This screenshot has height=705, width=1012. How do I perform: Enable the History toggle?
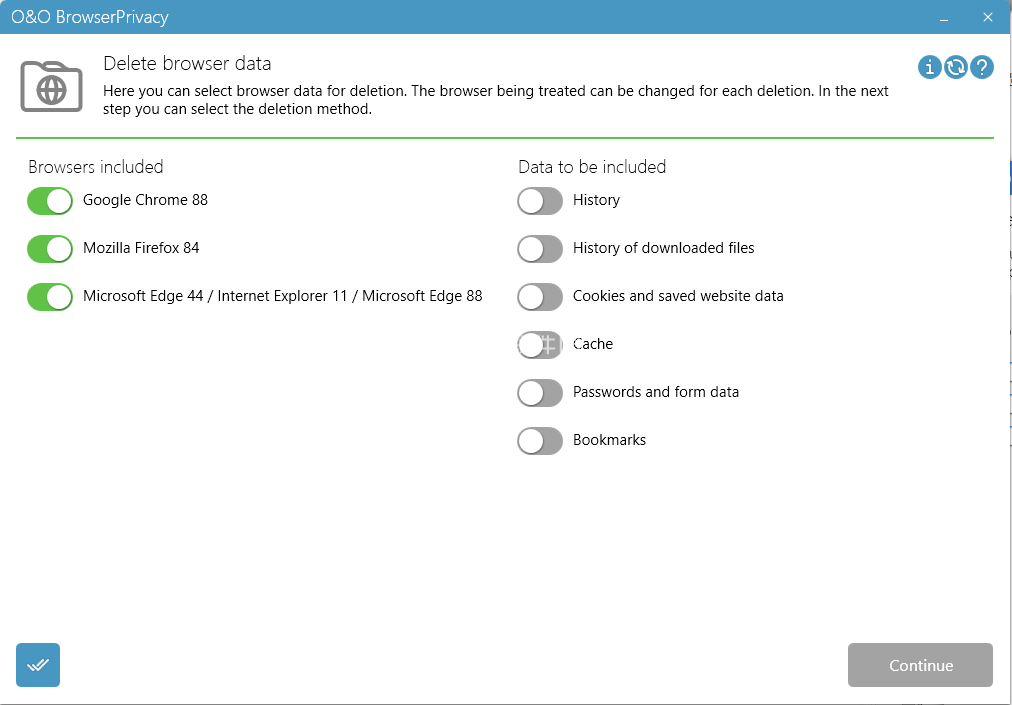(540, 201)
